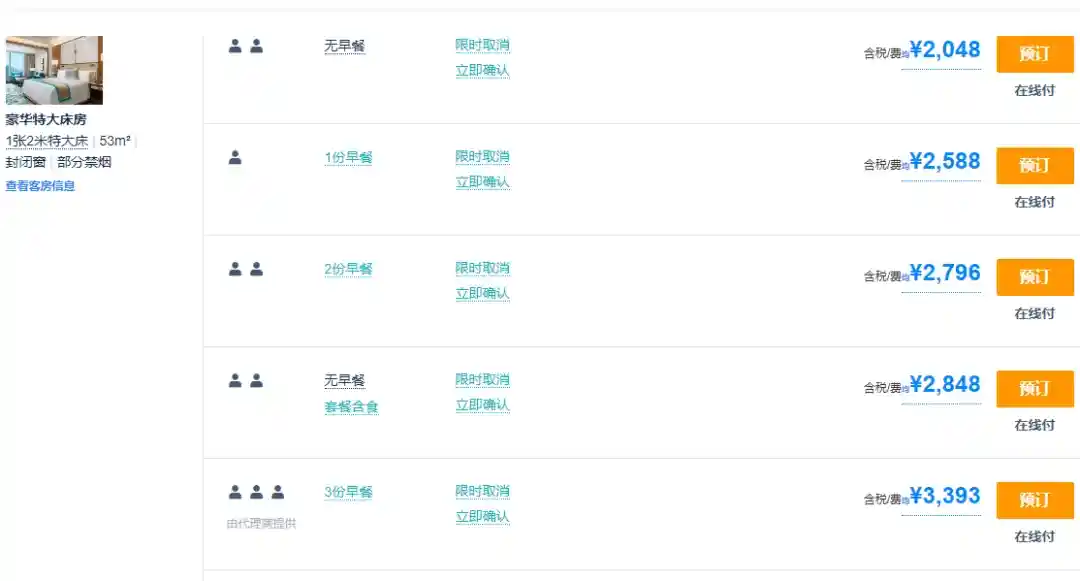The width and height of the screenshot is (1080, 581).
Task: Open the 查看客房信息 link
Action: click(40, 186)
